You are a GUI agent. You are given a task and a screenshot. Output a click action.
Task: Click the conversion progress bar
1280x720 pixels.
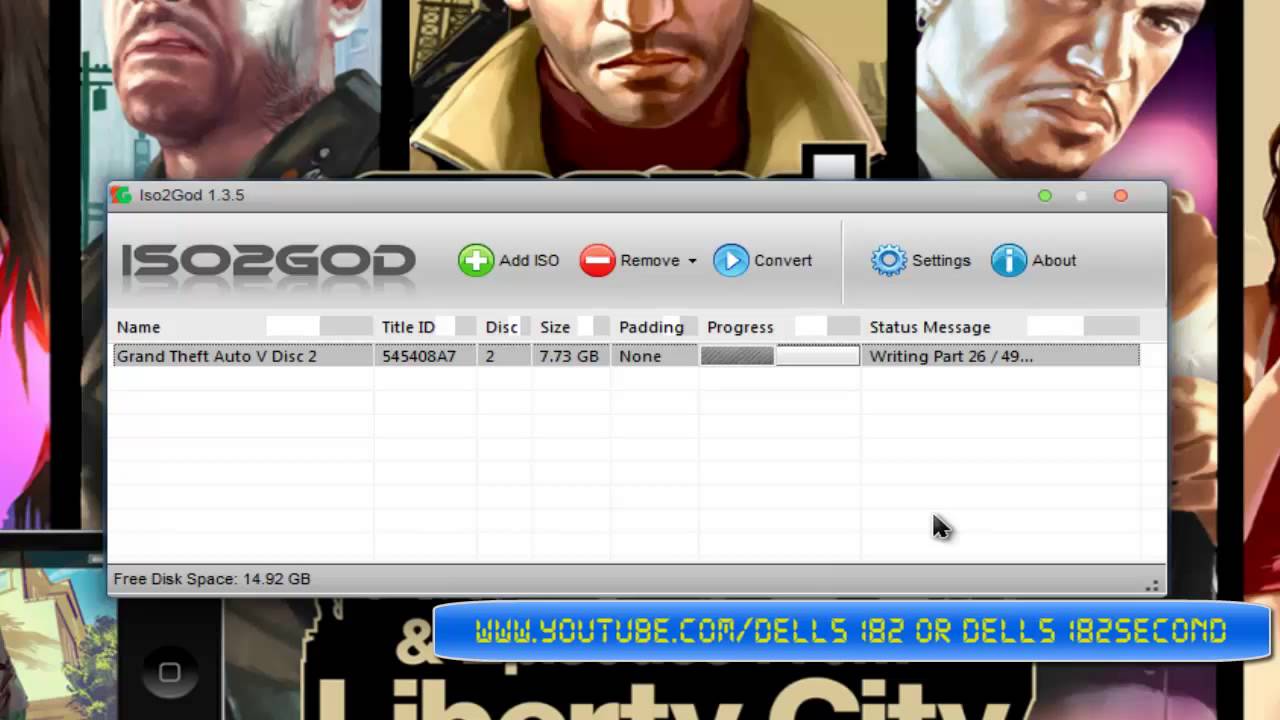click(780, 355)
